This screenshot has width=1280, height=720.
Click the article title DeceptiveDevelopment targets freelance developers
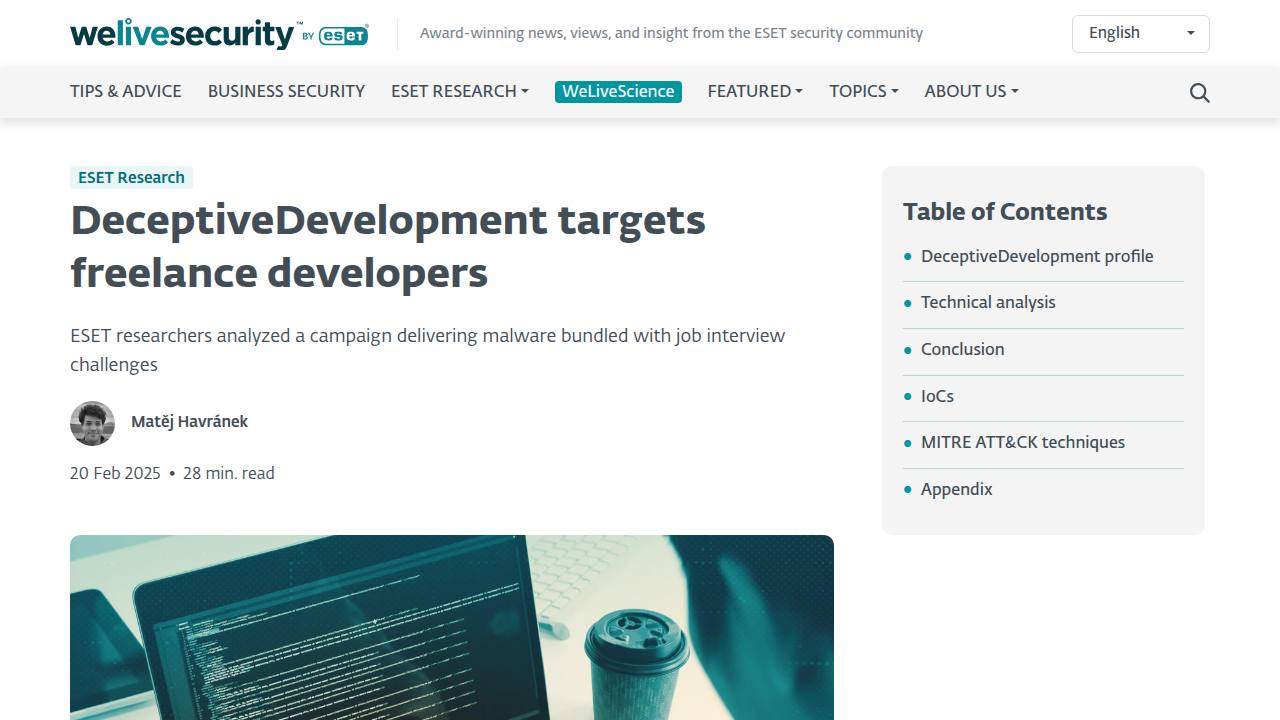pos(388,246)
